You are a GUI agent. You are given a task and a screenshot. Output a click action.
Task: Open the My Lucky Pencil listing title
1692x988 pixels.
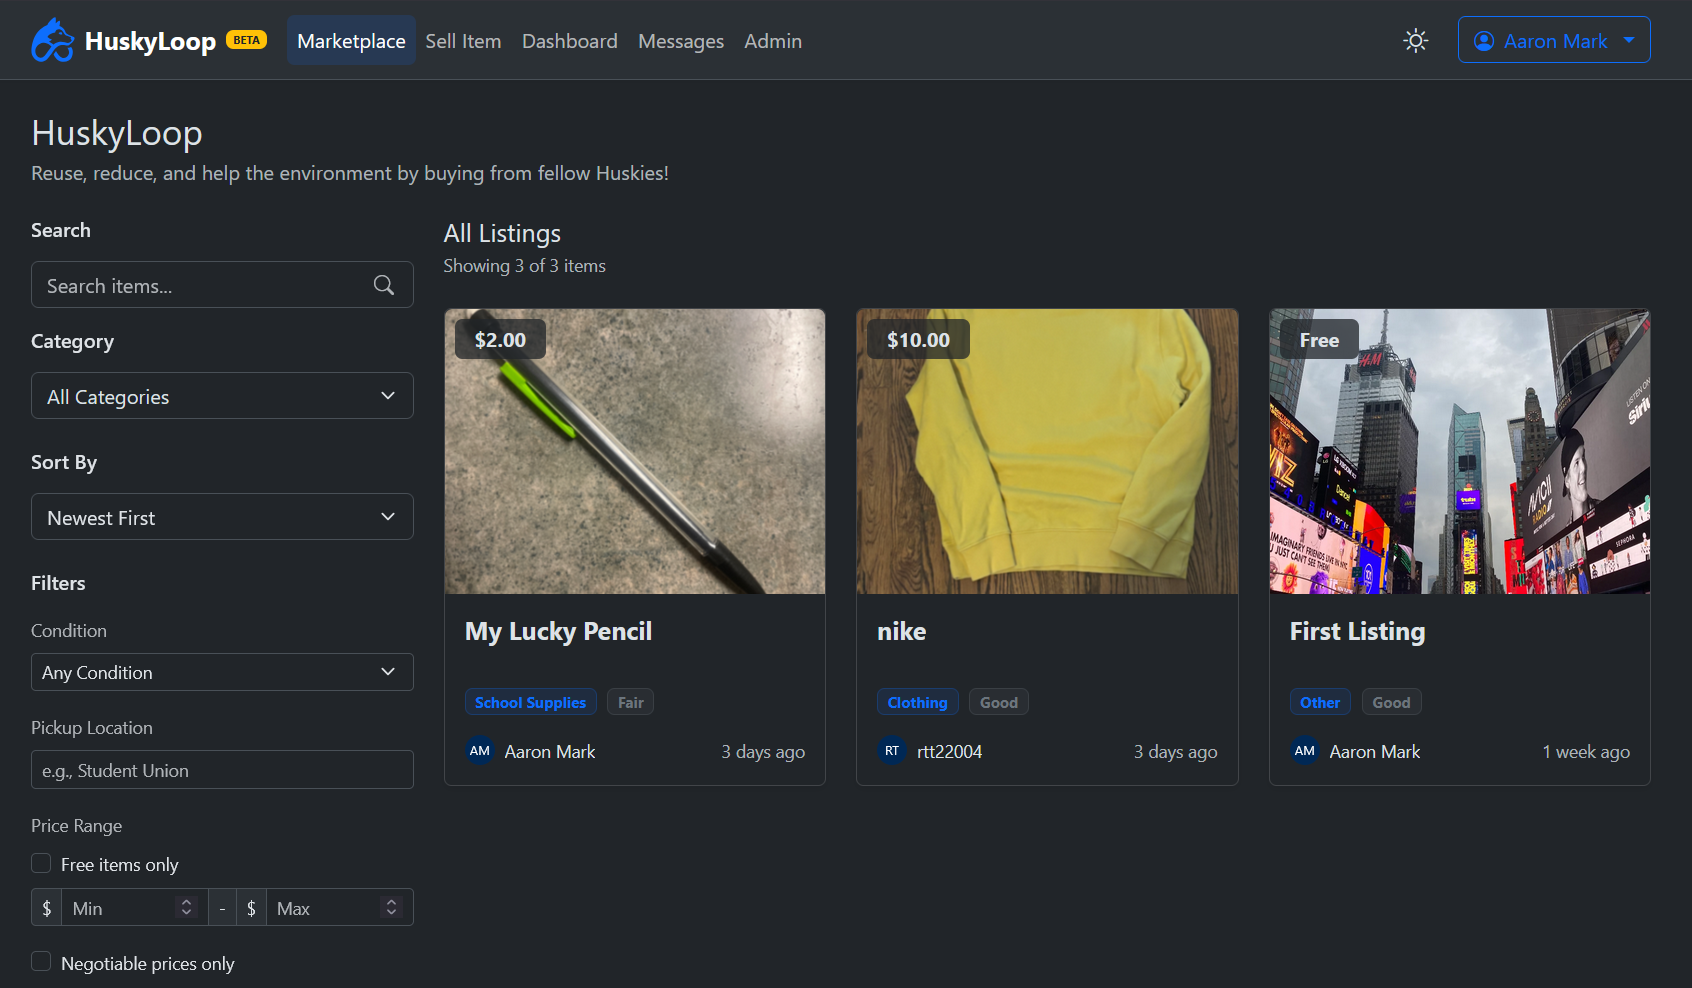[558, 632]
